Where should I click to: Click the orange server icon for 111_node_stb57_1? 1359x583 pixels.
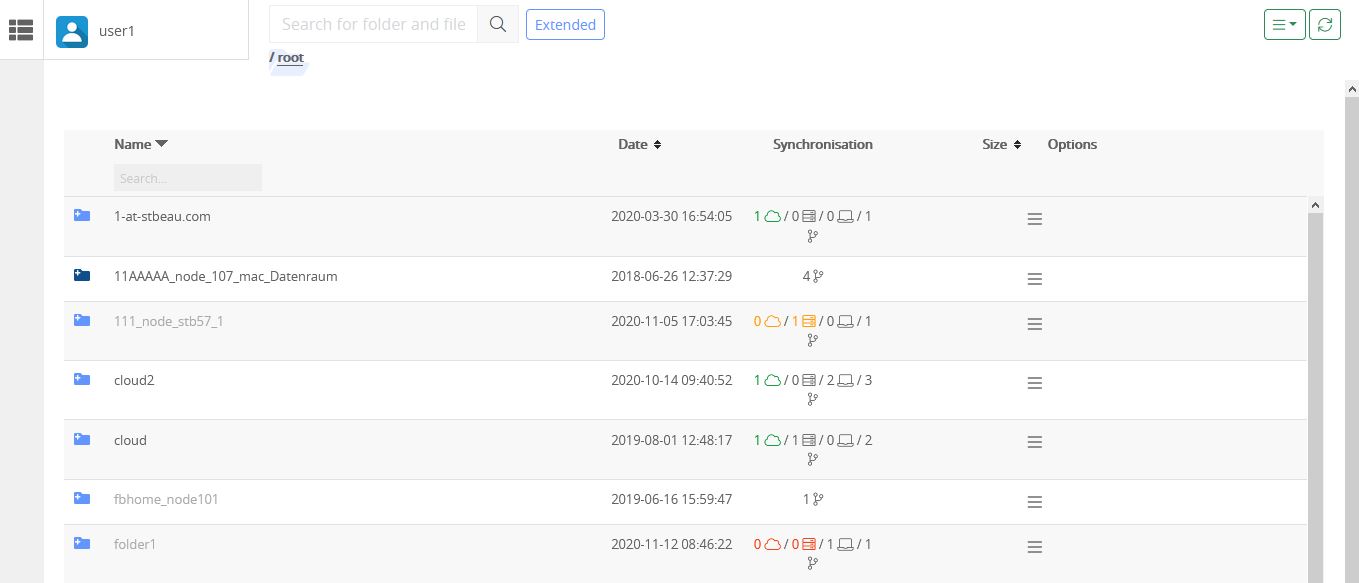point(810,321)
